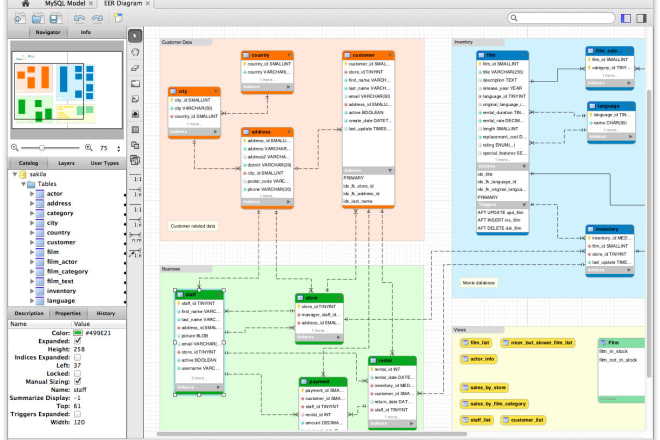Screen dimensions: 660x440
Task: Select the actor_info view
Action: coord(479,359)
